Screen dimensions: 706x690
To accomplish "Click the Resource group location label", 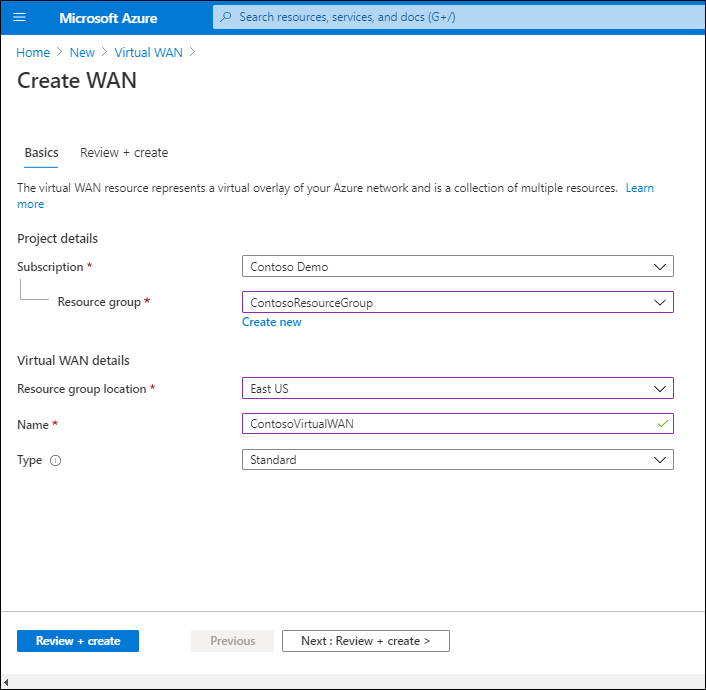I will 81,389.
